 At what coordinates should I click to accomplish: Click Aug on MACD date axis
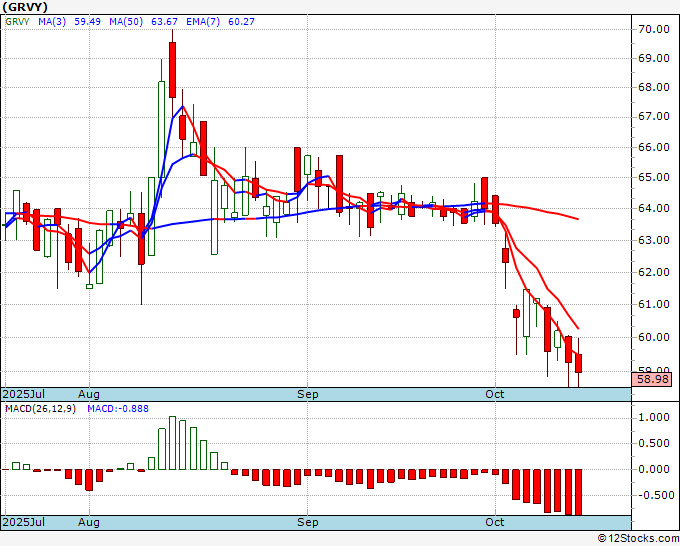[x=89, y=522]
